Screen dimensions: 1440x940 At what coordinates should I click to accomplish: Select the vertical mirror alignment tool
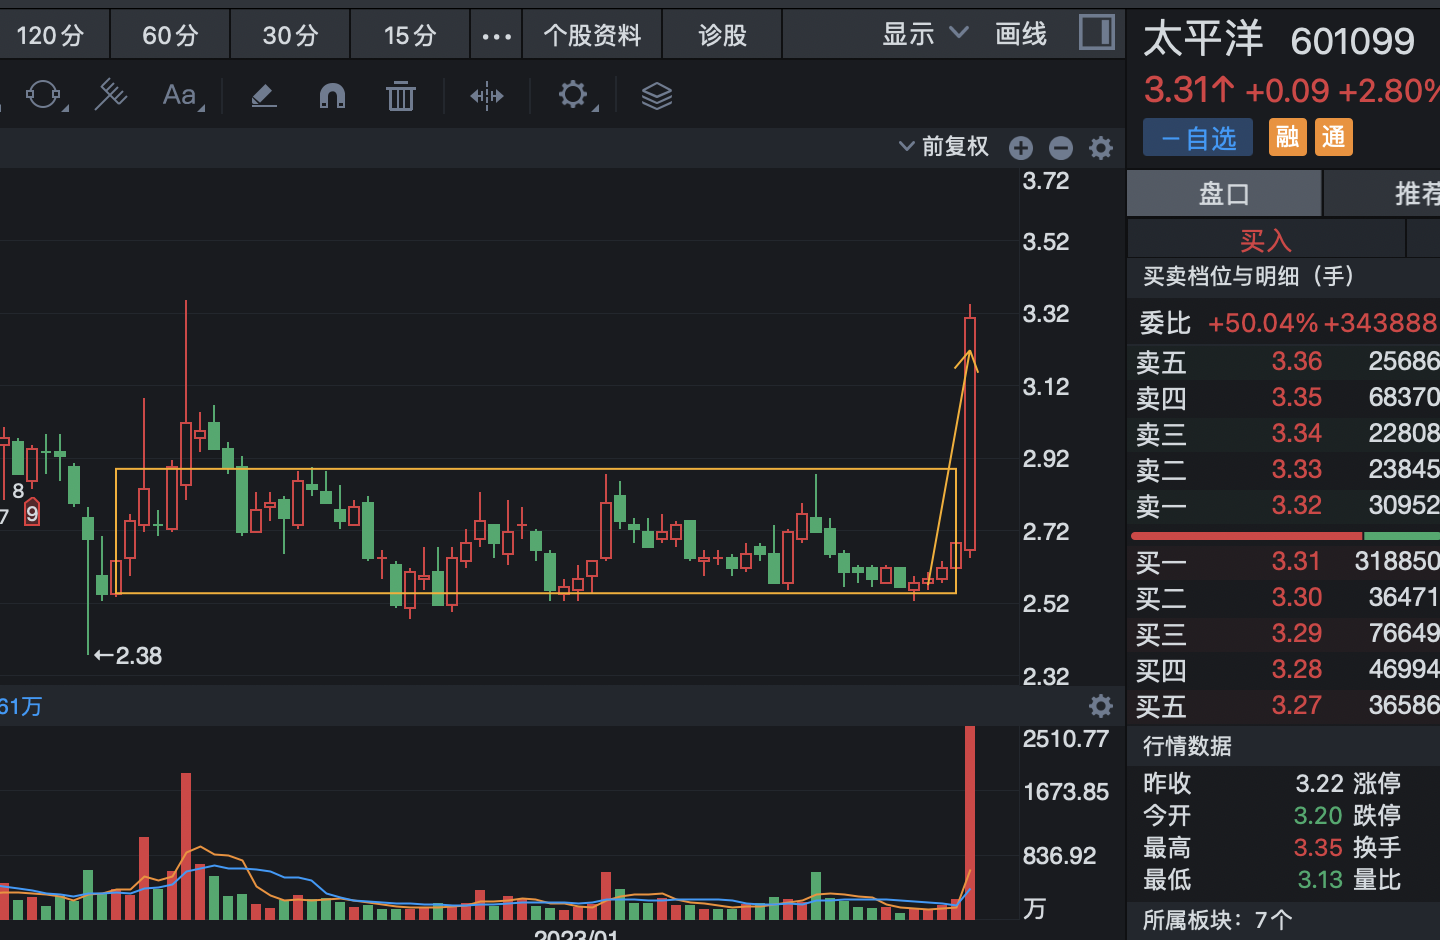point(487,96)
